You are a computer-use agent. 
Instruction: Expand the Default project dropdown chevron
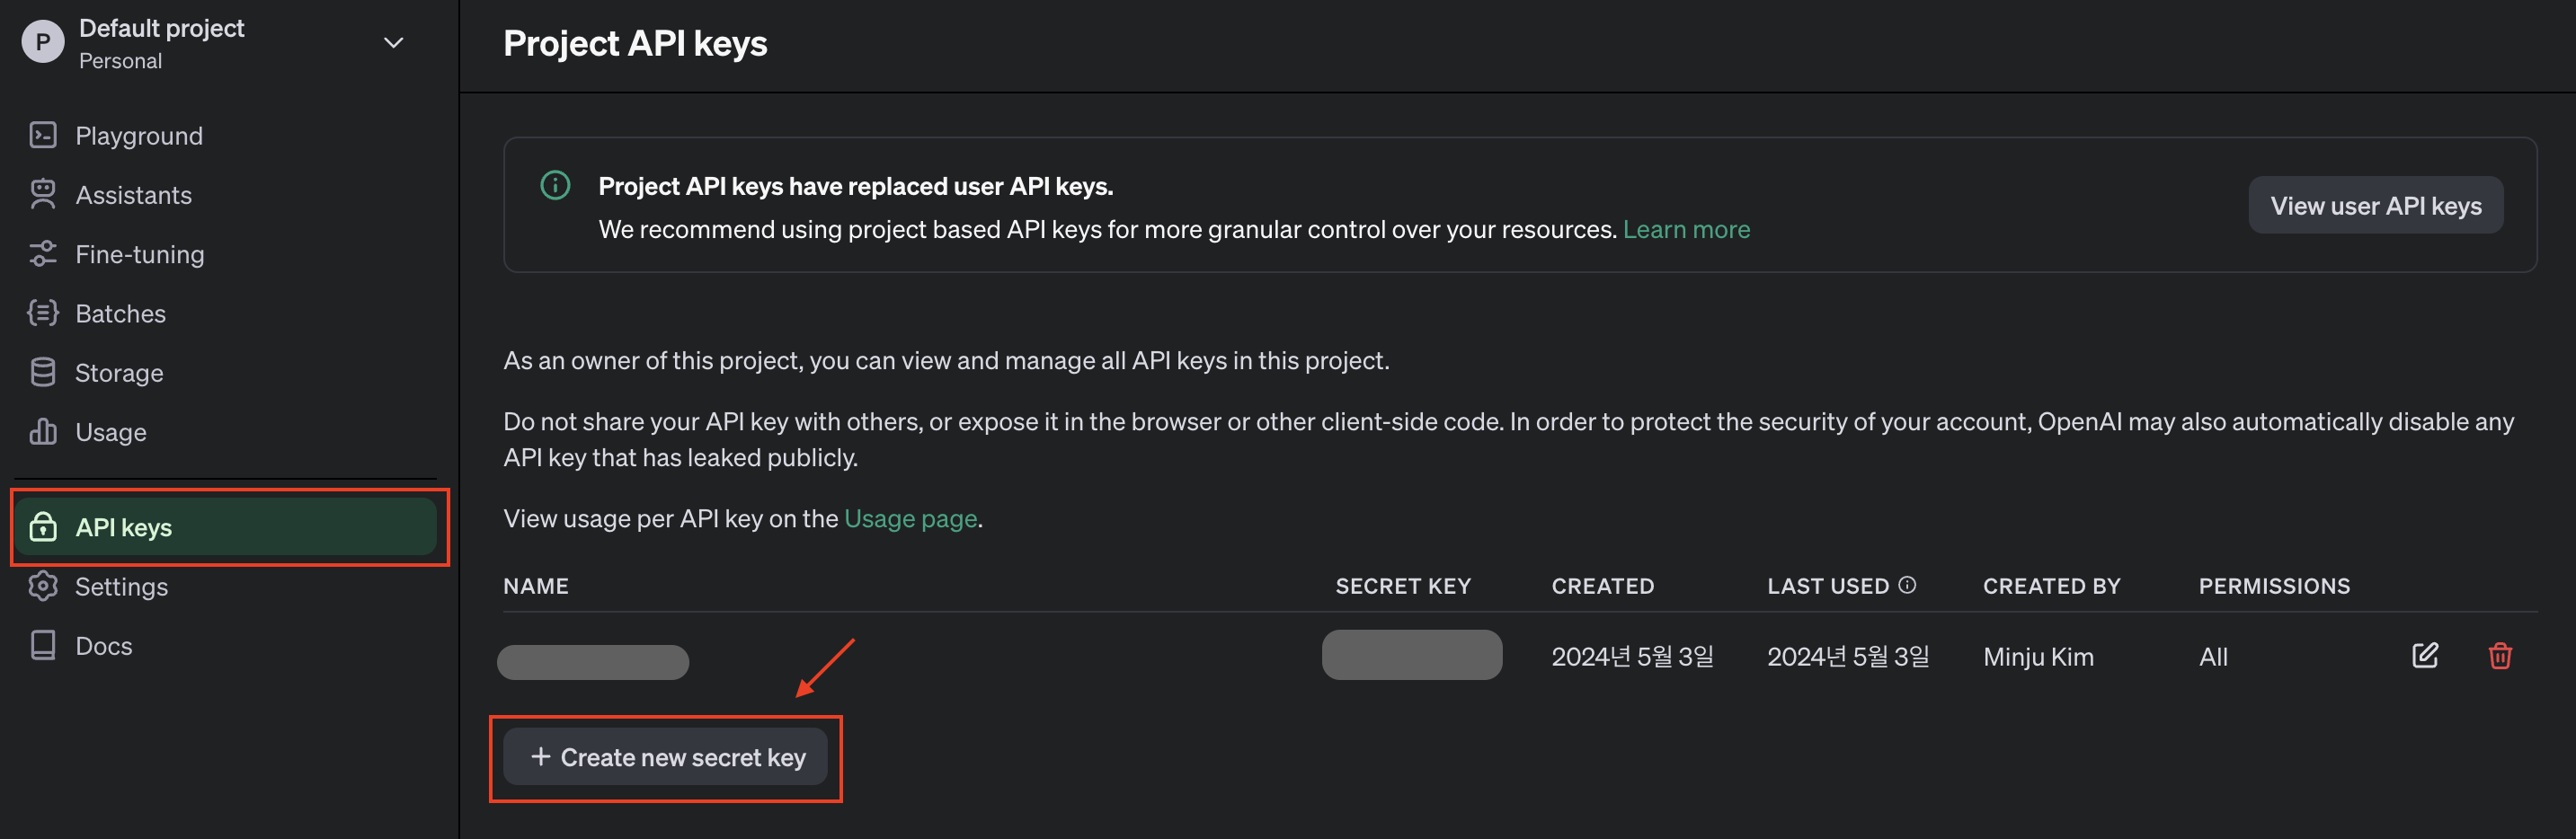pyautogui.click(x=394, y=42)
